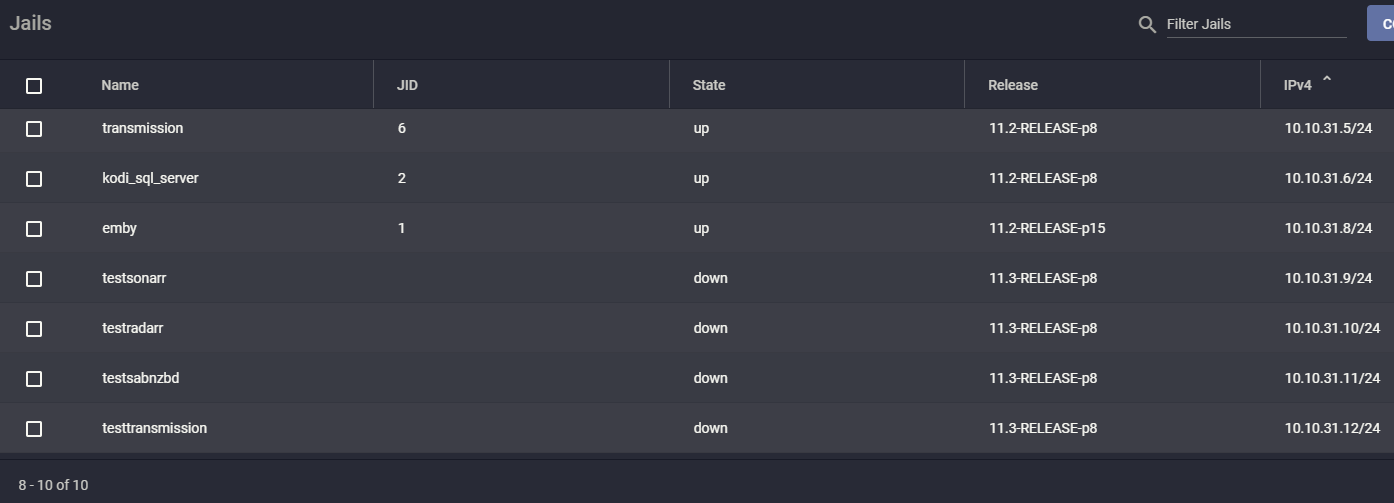Sort jails by Name column header
This screenshot has width=1394, height=503.
coord(120,85)
